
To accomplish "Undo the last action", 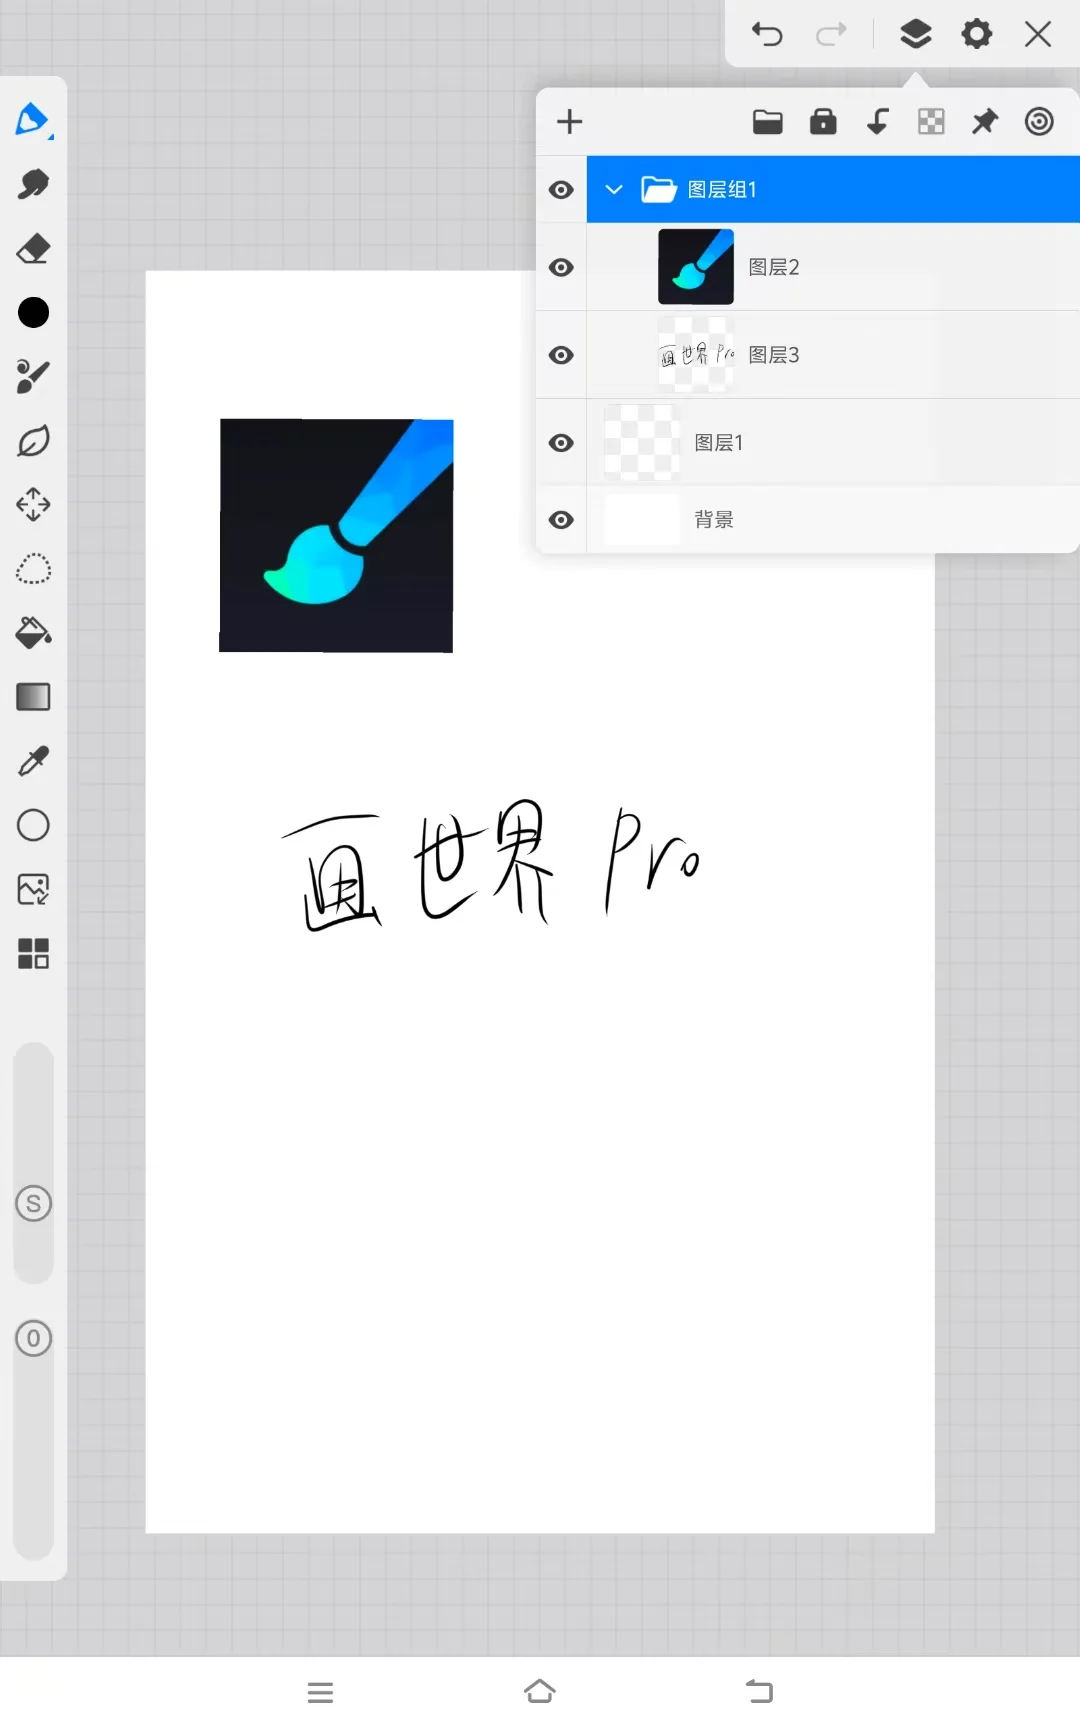I will (x=767, y=34).
